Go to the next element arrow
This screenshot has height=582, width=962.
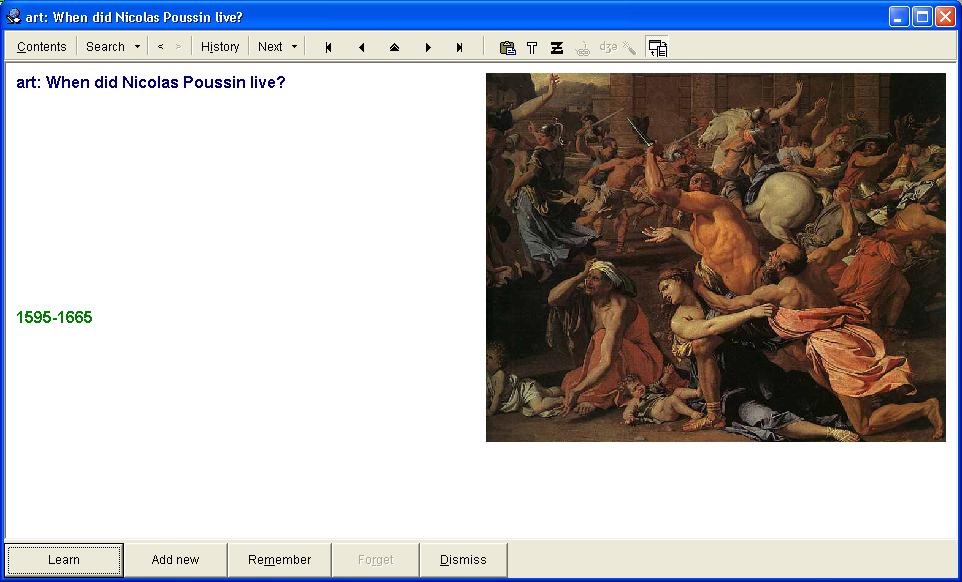tap(428, 47)
